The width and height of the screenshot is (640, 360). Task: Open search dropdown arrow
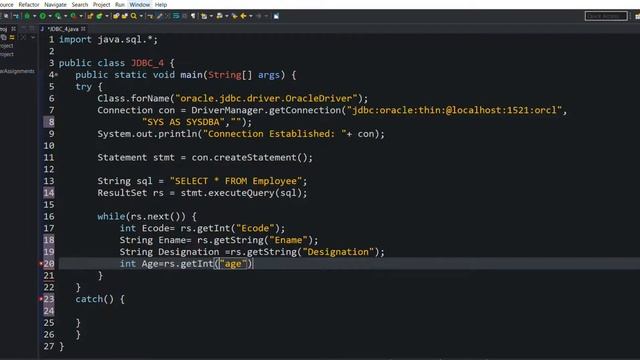click(141, 16)
